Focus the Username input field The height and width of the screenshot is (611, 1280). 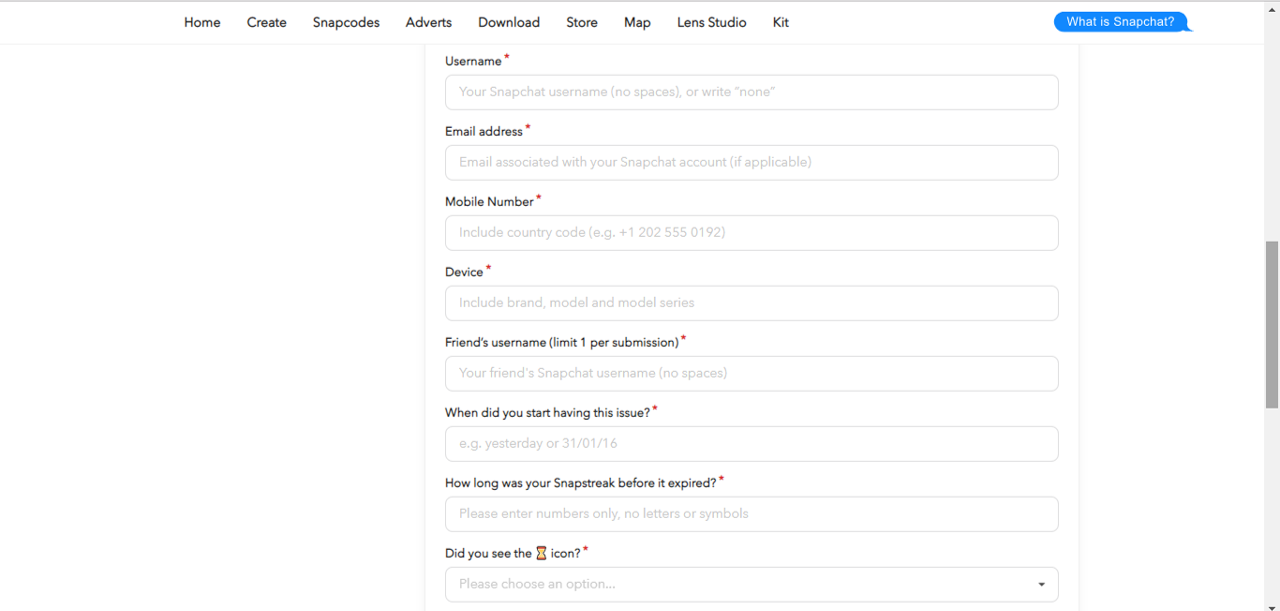tap(751, 92)
